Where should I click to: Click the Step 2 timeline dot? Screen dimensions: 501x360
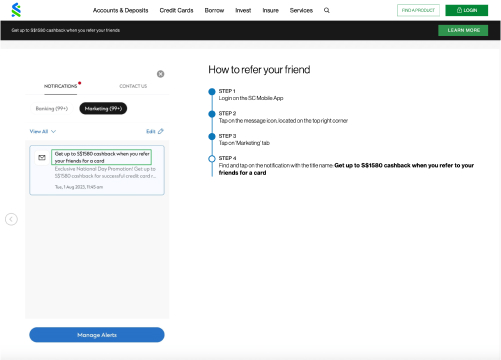[212, 114]
